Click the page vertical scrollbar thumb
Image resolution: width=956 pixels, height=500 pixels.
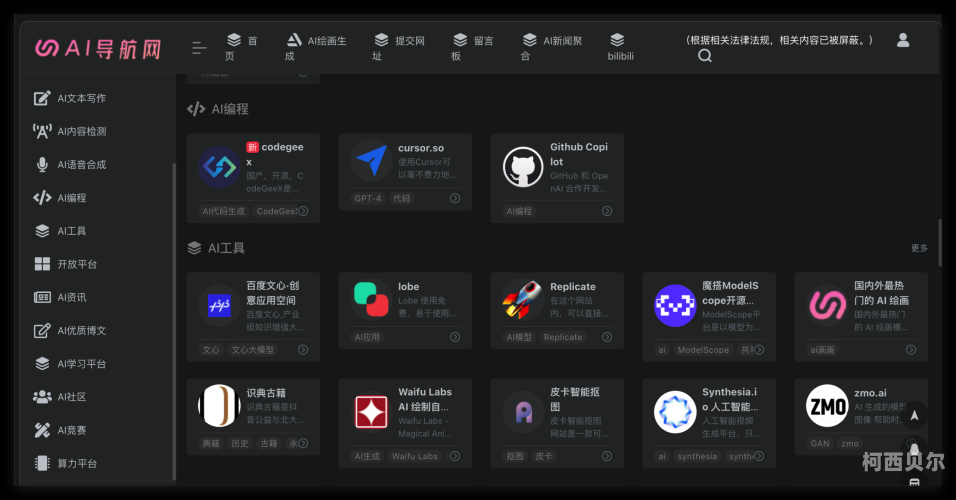click(939, 242)
